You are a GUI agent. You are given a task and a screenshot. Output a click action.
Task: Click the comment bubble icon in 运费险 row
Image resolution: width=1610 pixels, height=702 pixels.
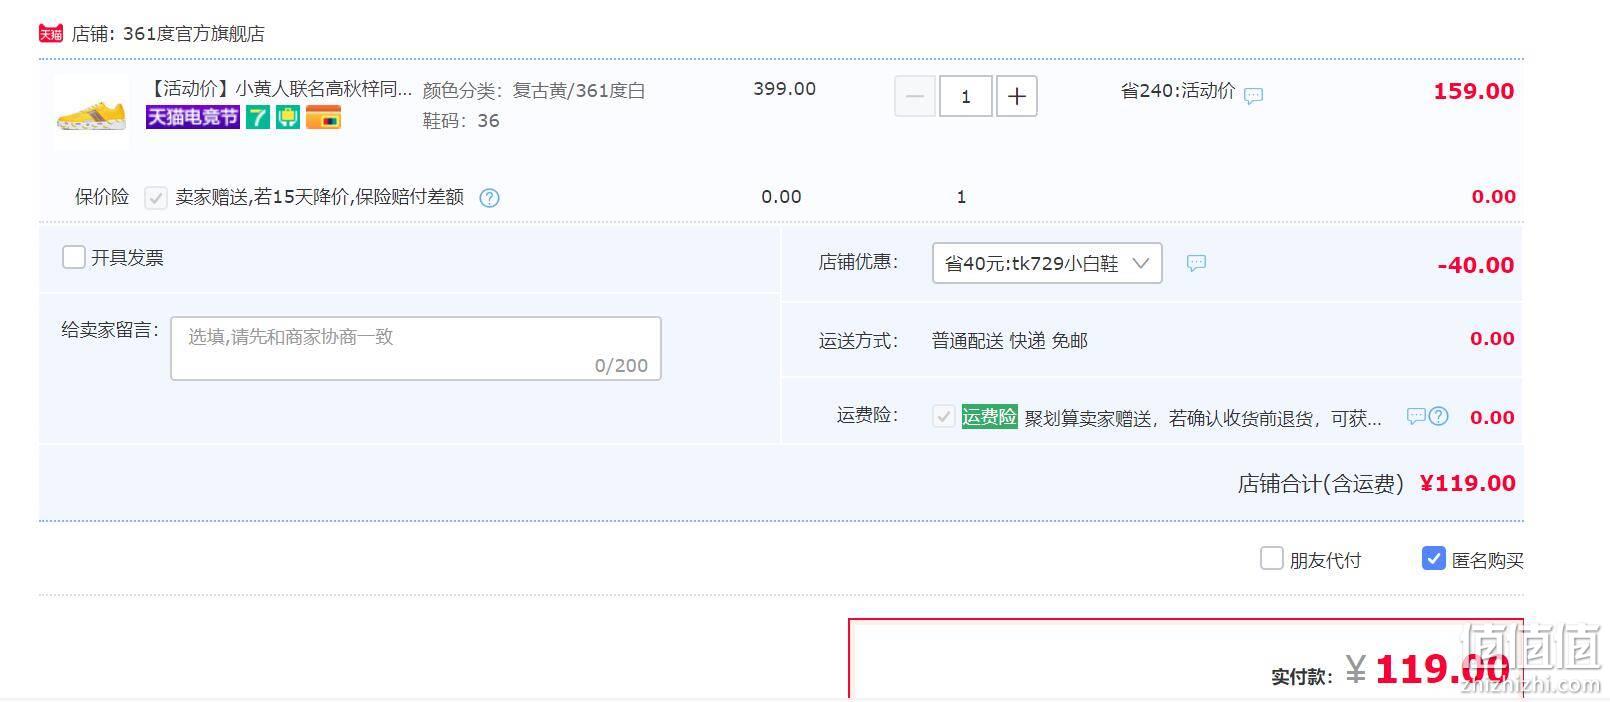click(1415, 416)
